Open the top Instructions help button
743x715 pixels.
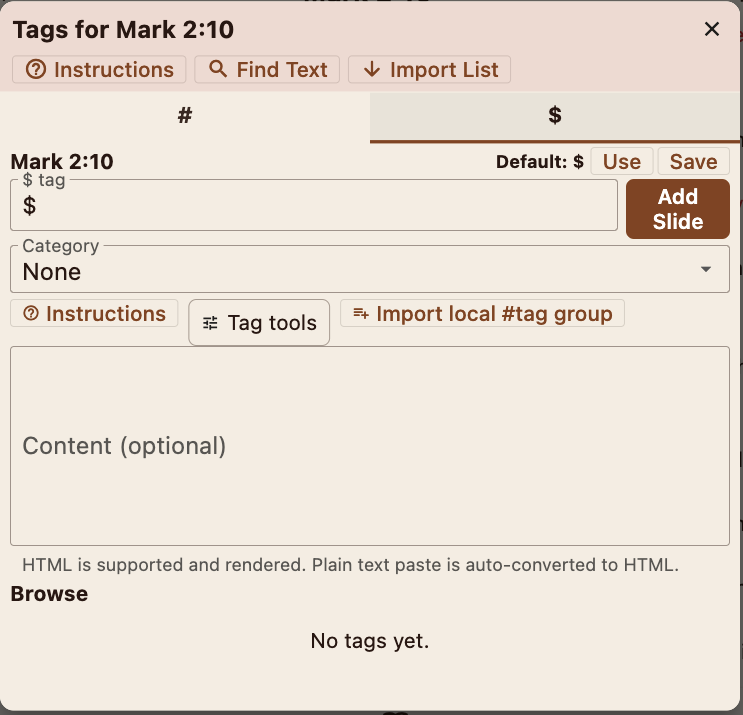tap(99, 70)
